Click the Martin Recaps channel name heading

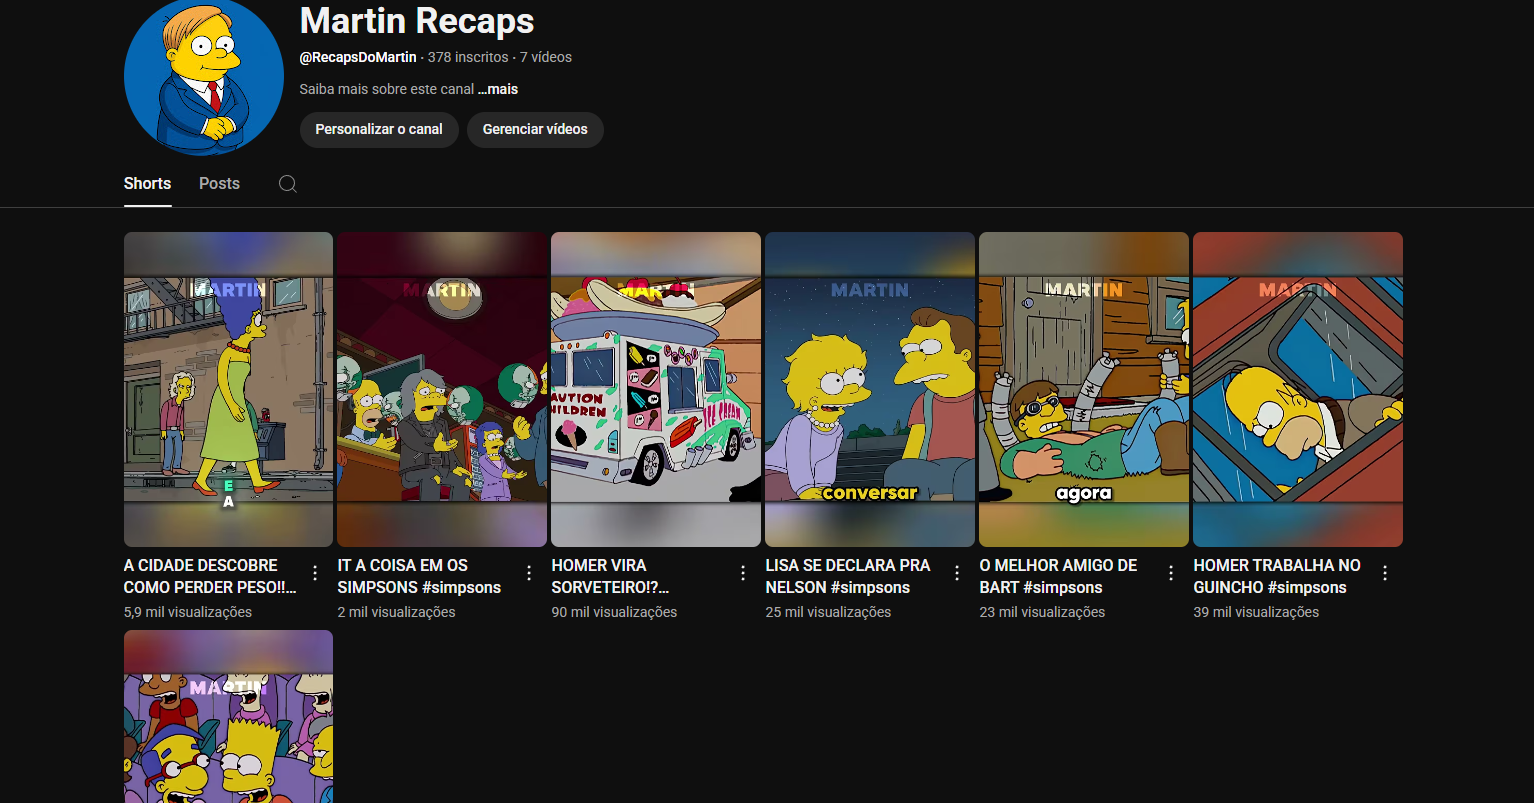click(x=417, y=21)
